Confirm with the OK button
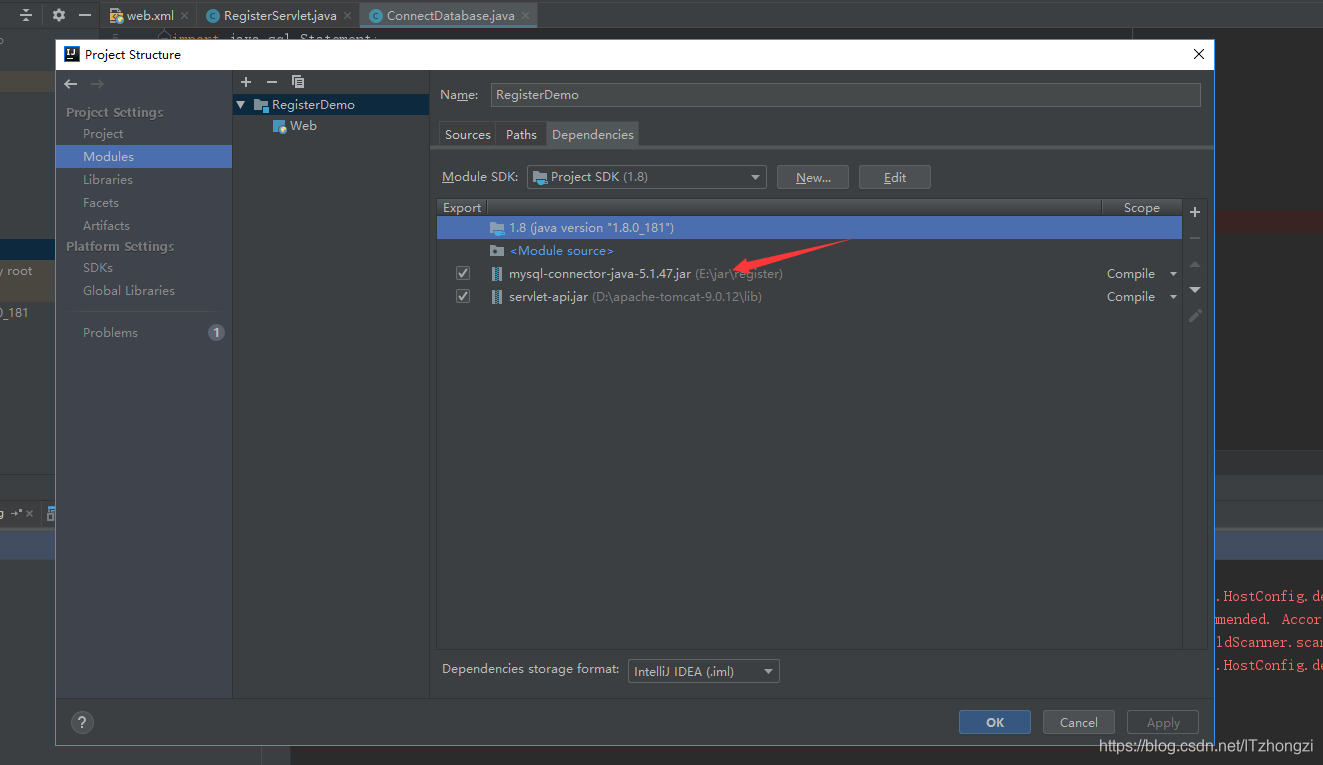This screenshot has height=765, width=1323. (x=995, y=722)
